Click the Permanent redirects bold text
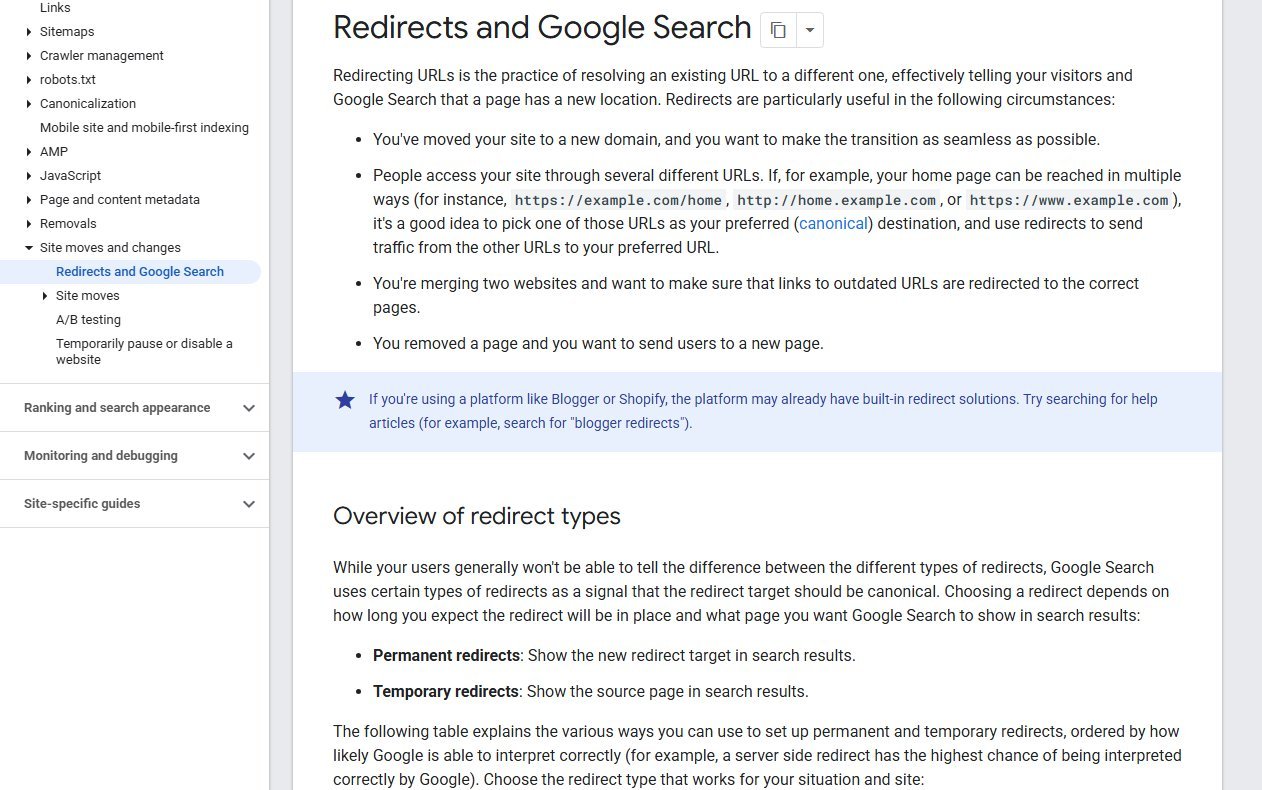This screenshot has width=1262, height=790. [x=446, y=656]
